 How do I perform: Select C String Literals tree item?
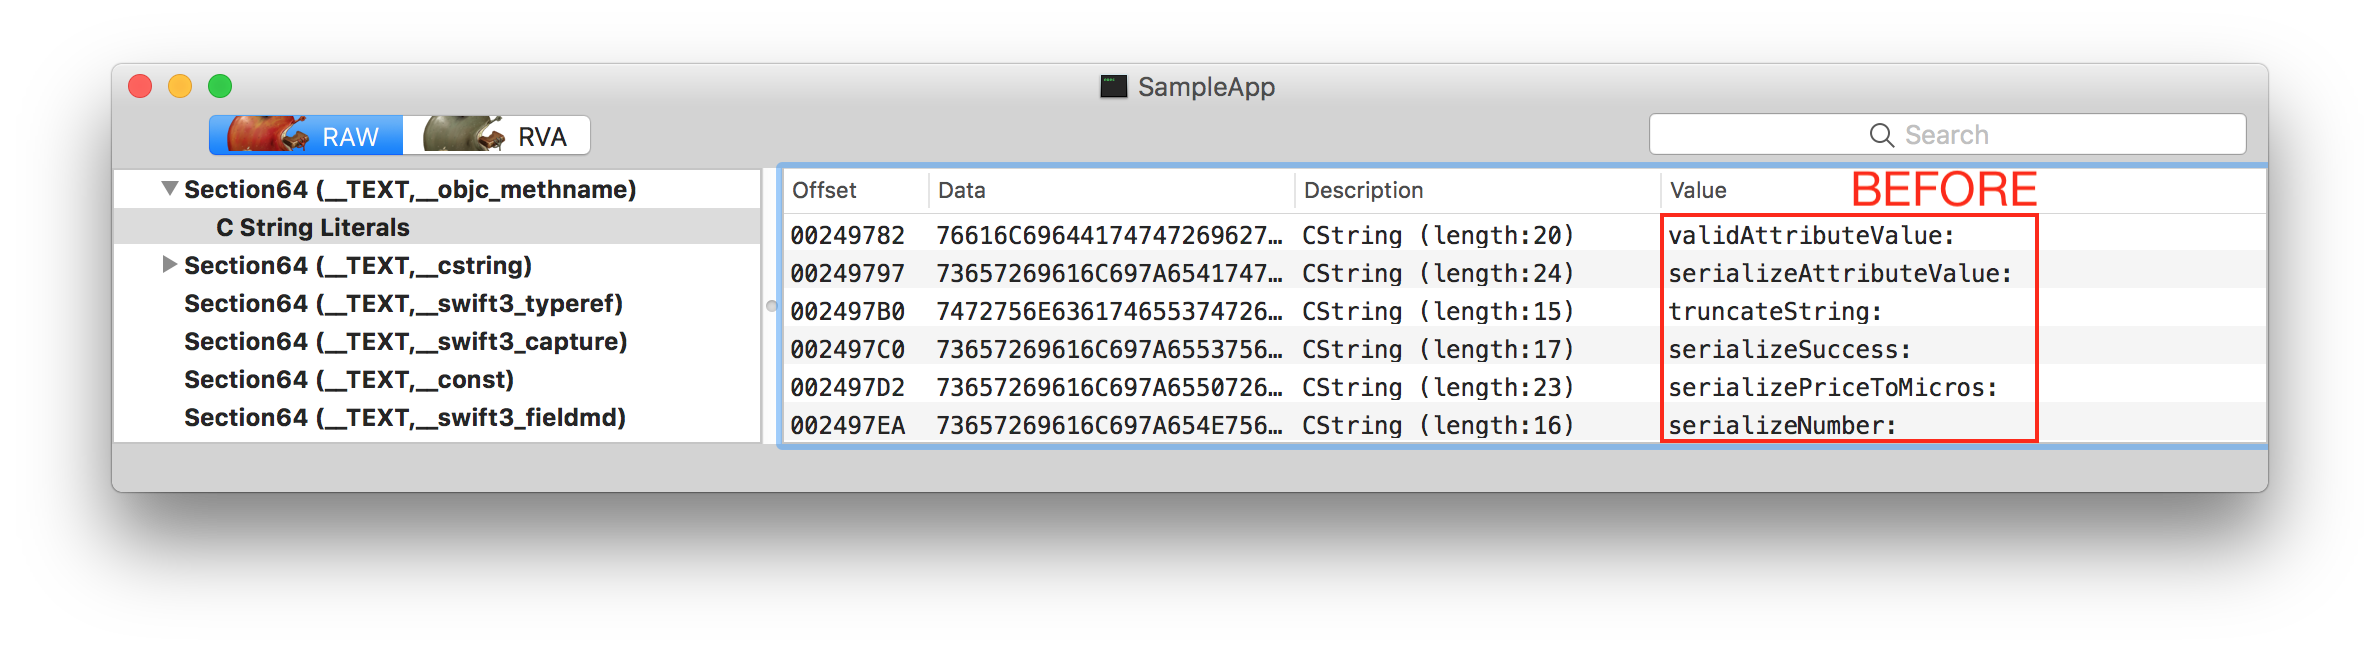pyautogui.click(x=313, y=227)
